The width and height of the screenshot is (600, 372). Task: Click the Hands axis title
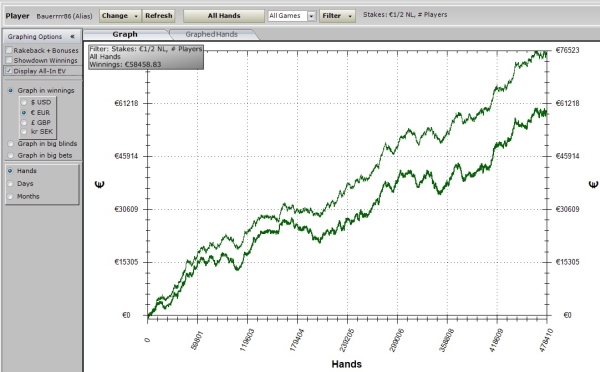tap(347, 364)
